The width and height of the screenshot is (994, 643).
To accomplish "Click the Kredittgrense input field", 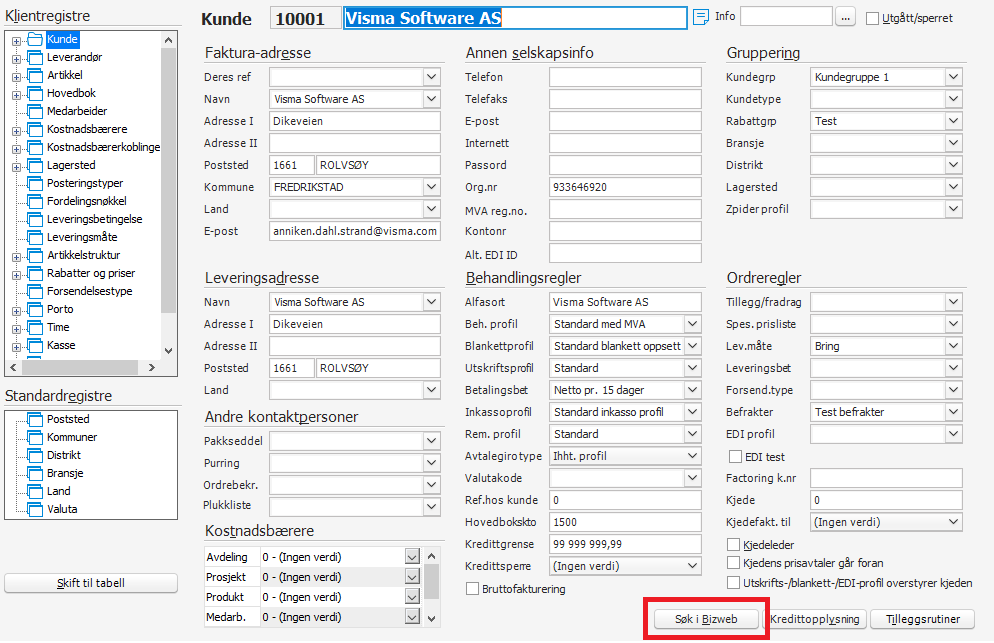I will 625,544.
